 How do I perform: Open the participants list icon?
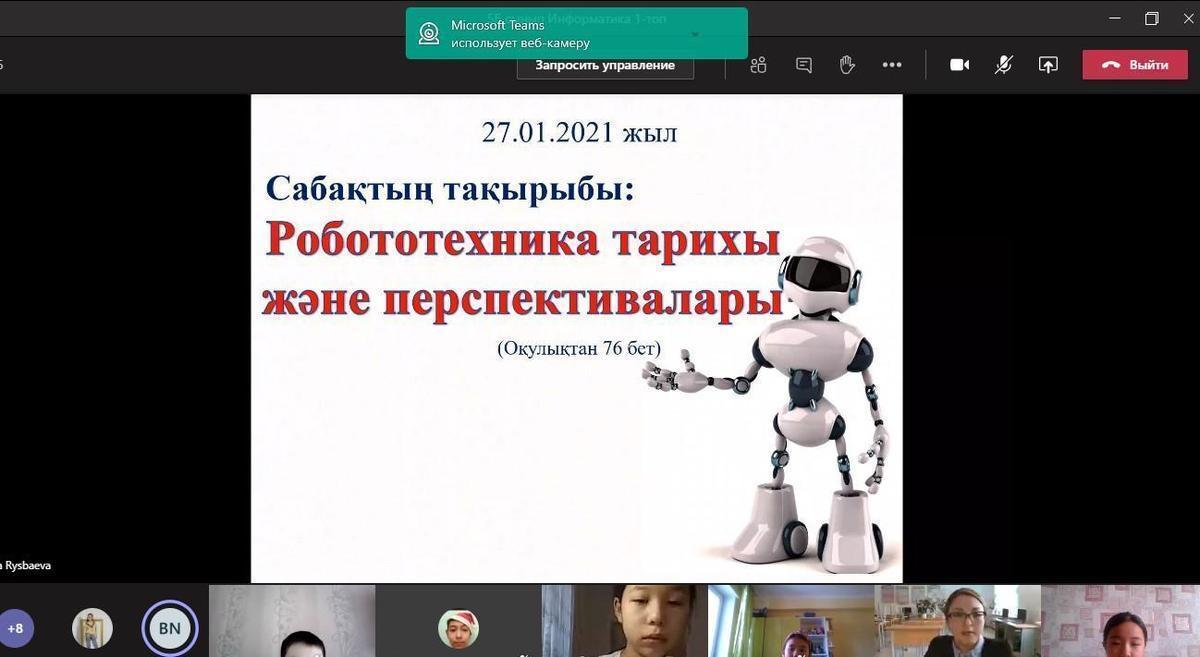click(758, 65)
